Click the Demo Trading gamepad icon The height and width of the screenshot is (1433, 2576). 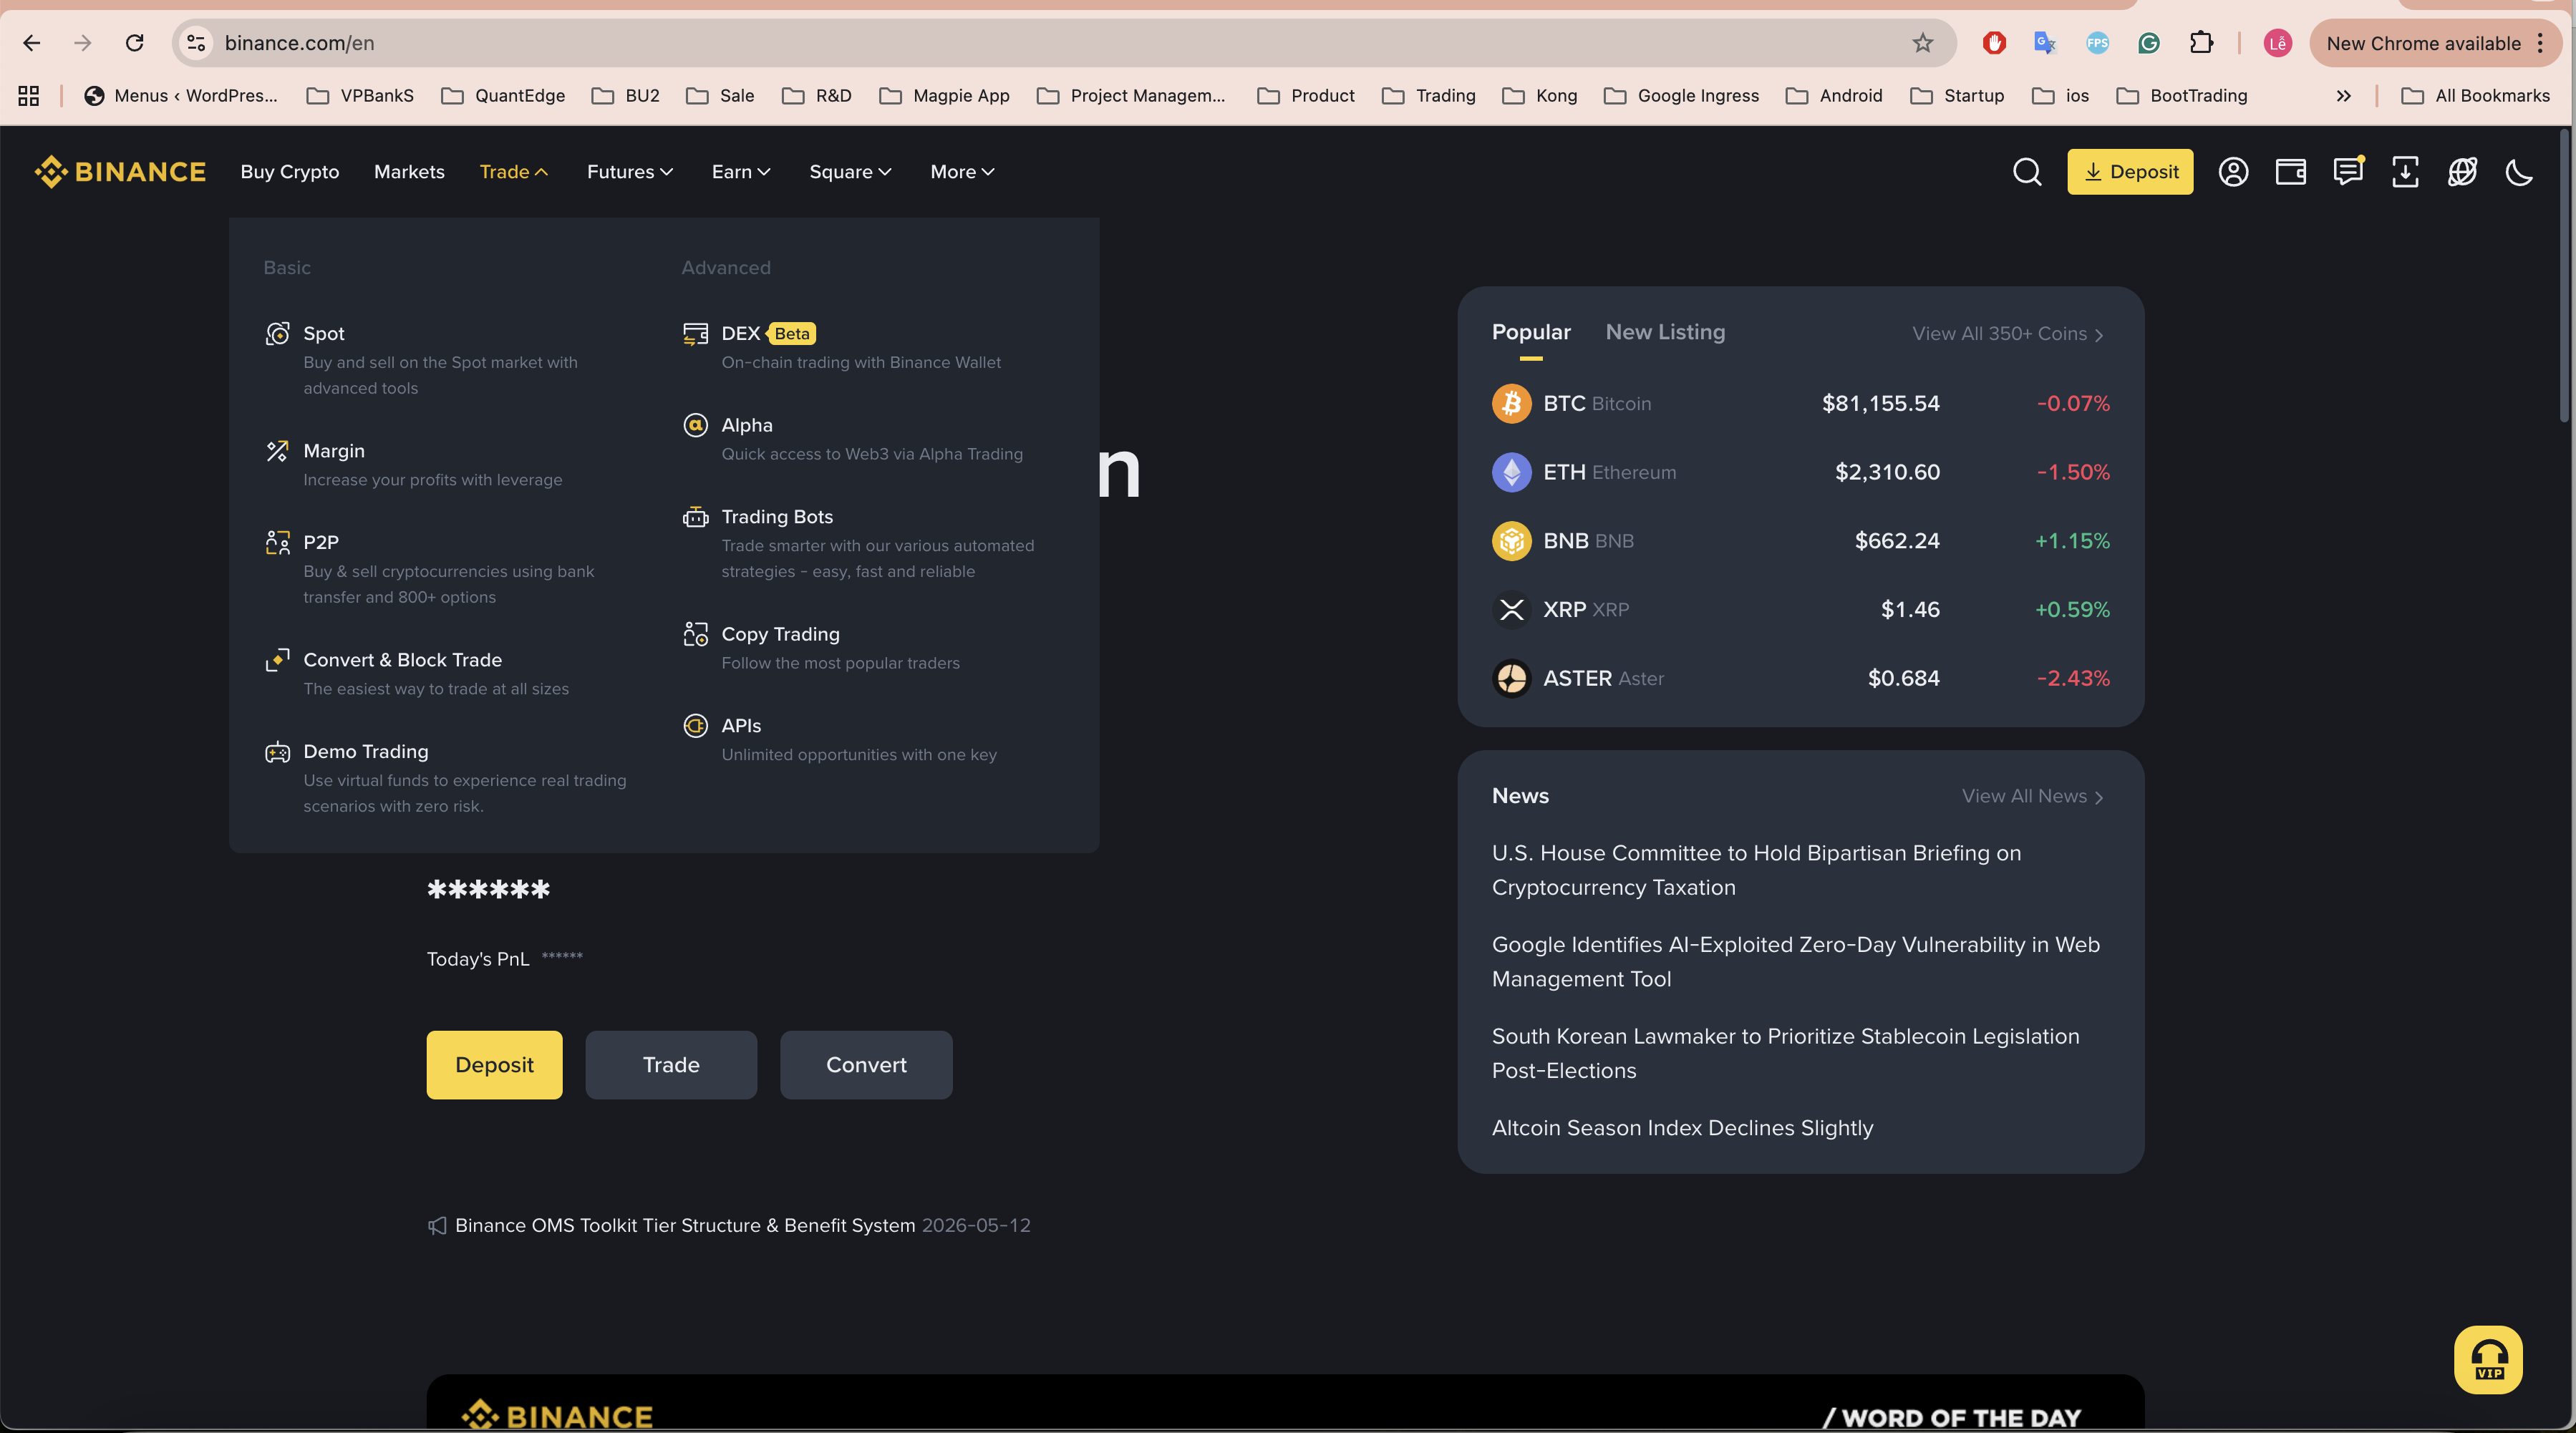277,752
